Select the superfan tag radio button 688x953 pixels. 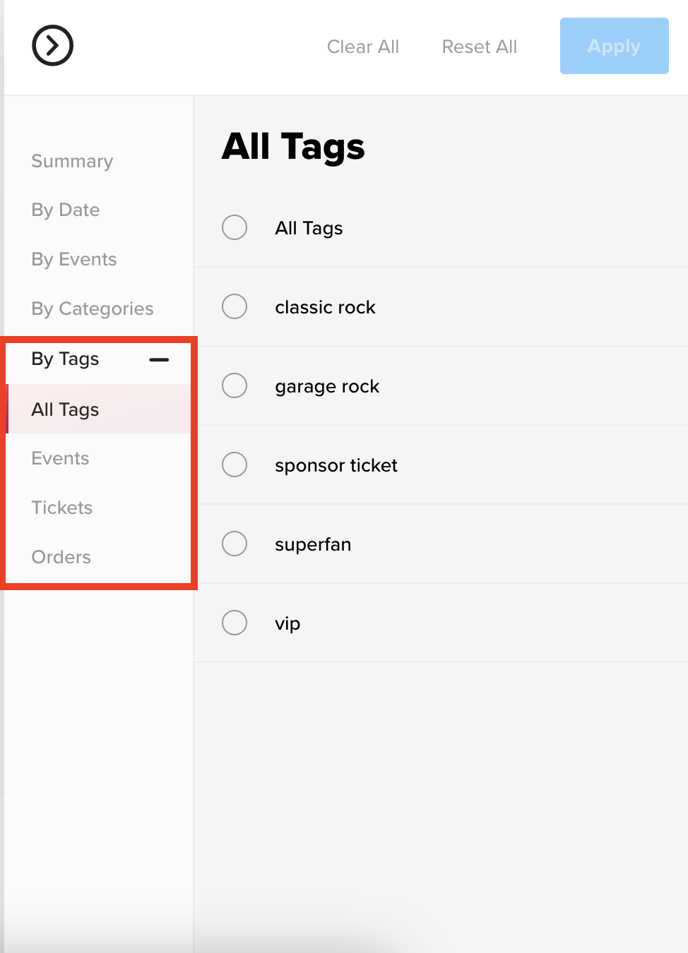coord(234,544)
